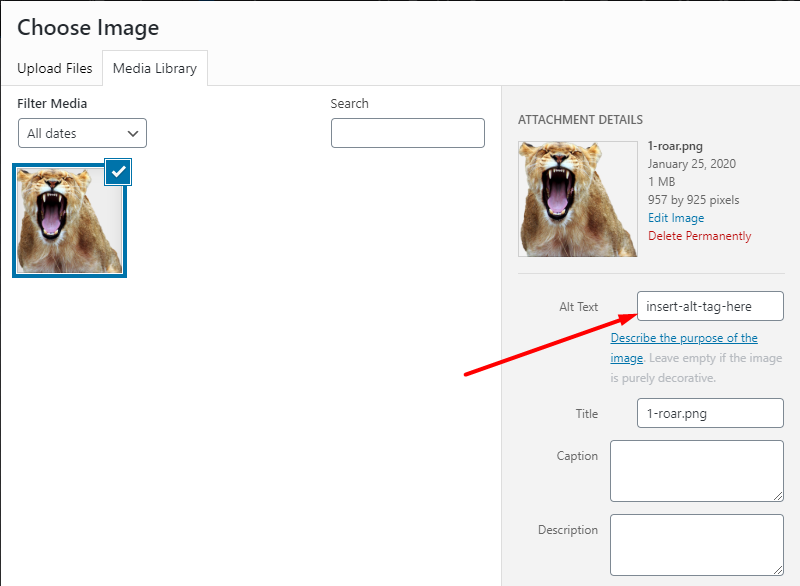Viewport: 800px width, 586px height.
Task: Focus the Caption text area
Action: [697, 471]
